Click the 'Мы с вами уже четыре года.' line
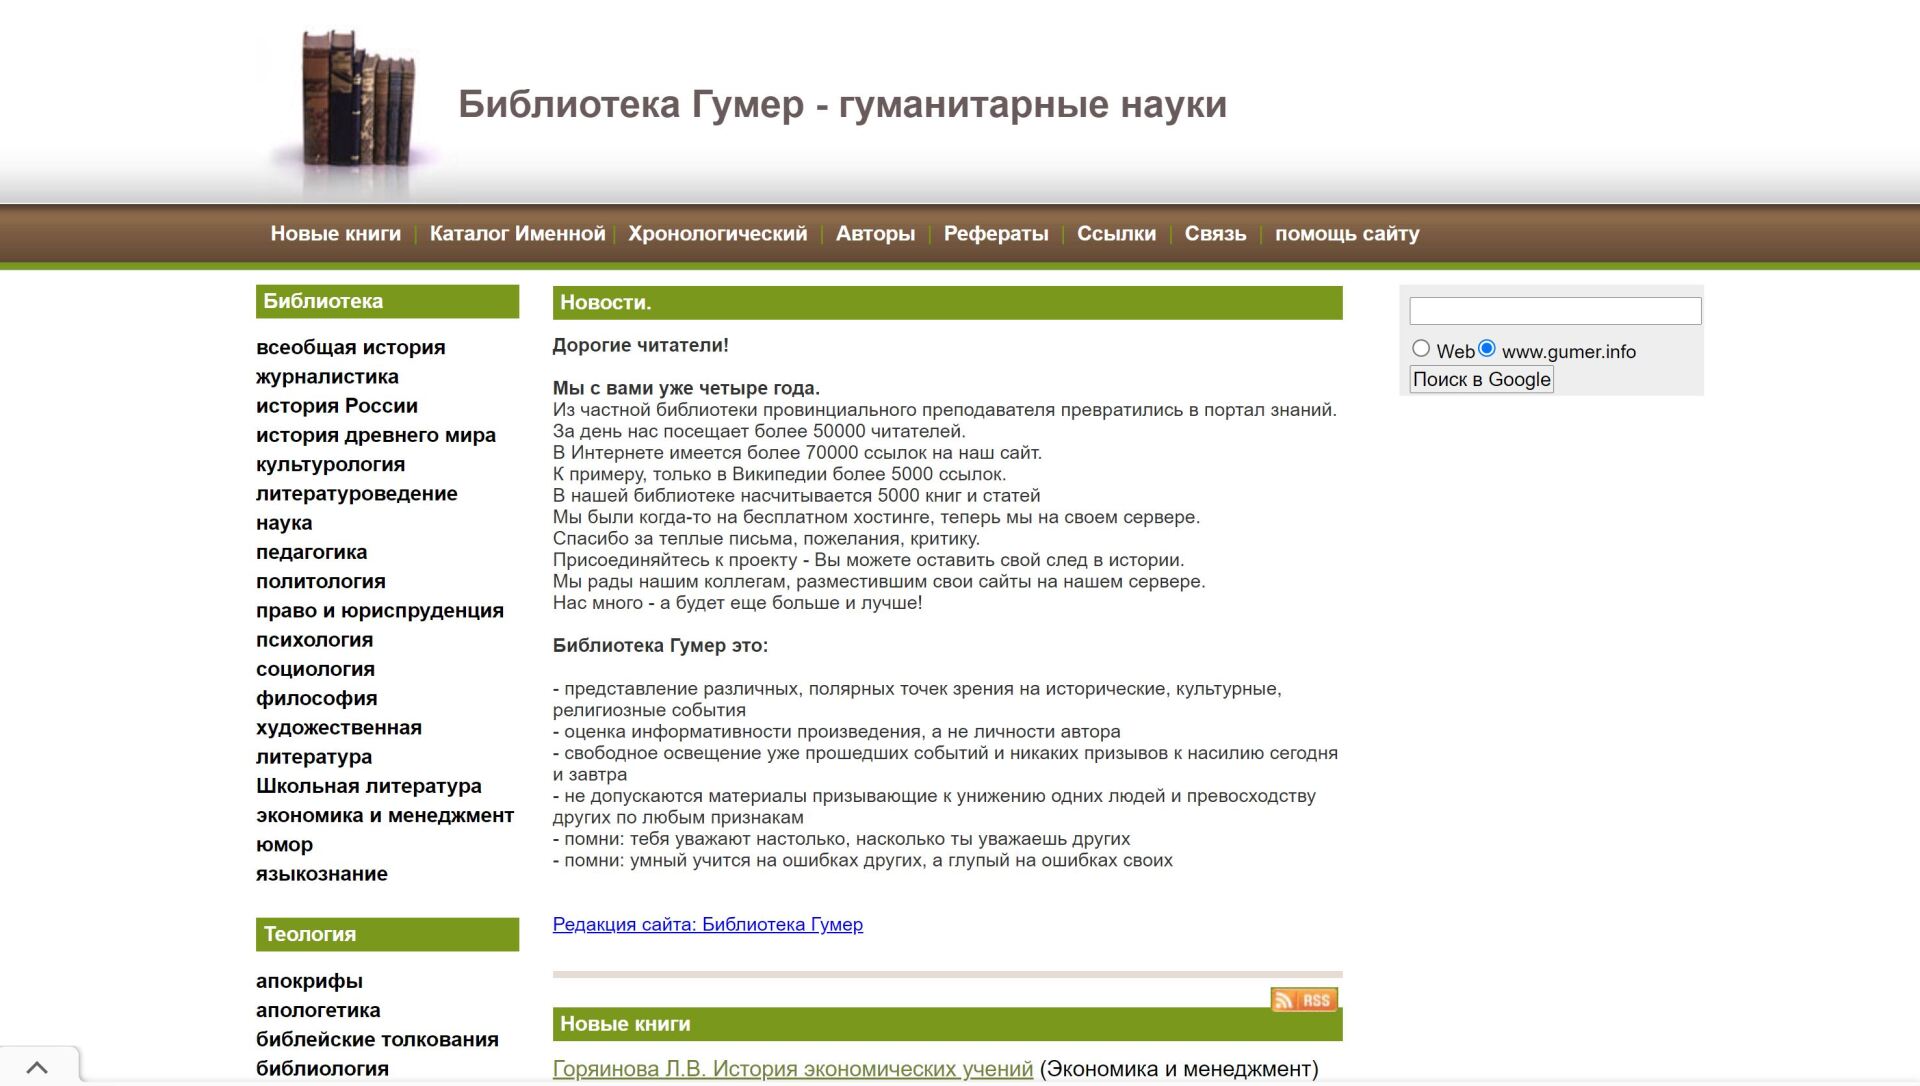 [x=686, y=388]
